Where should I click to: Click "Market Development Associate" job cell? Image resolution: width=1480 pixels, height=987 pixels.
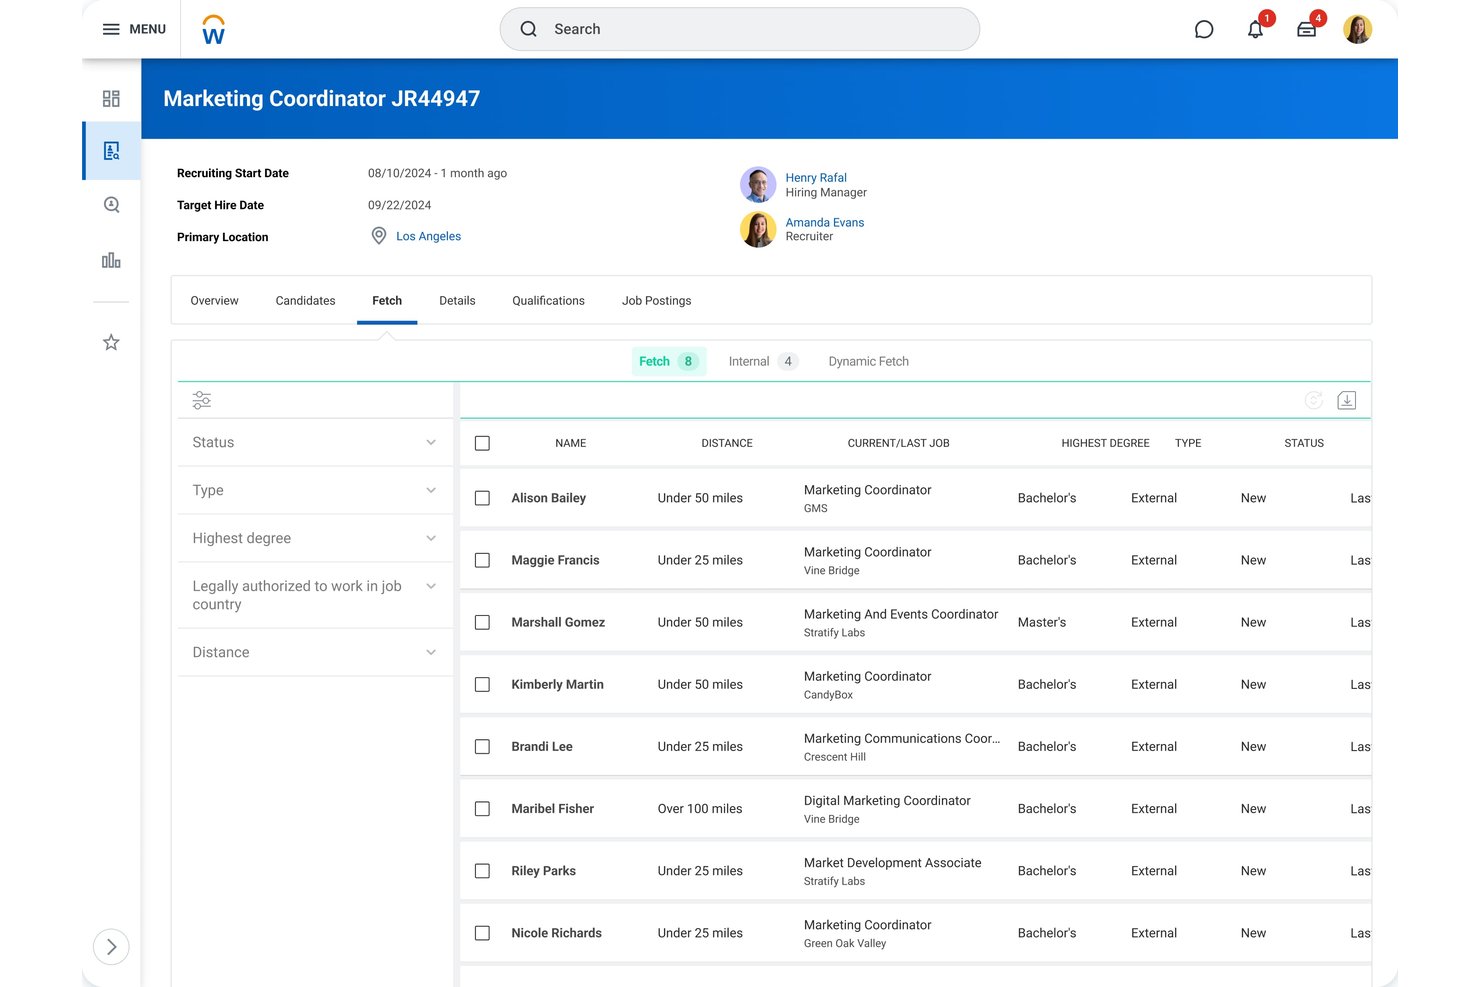(x=892, y=863)
